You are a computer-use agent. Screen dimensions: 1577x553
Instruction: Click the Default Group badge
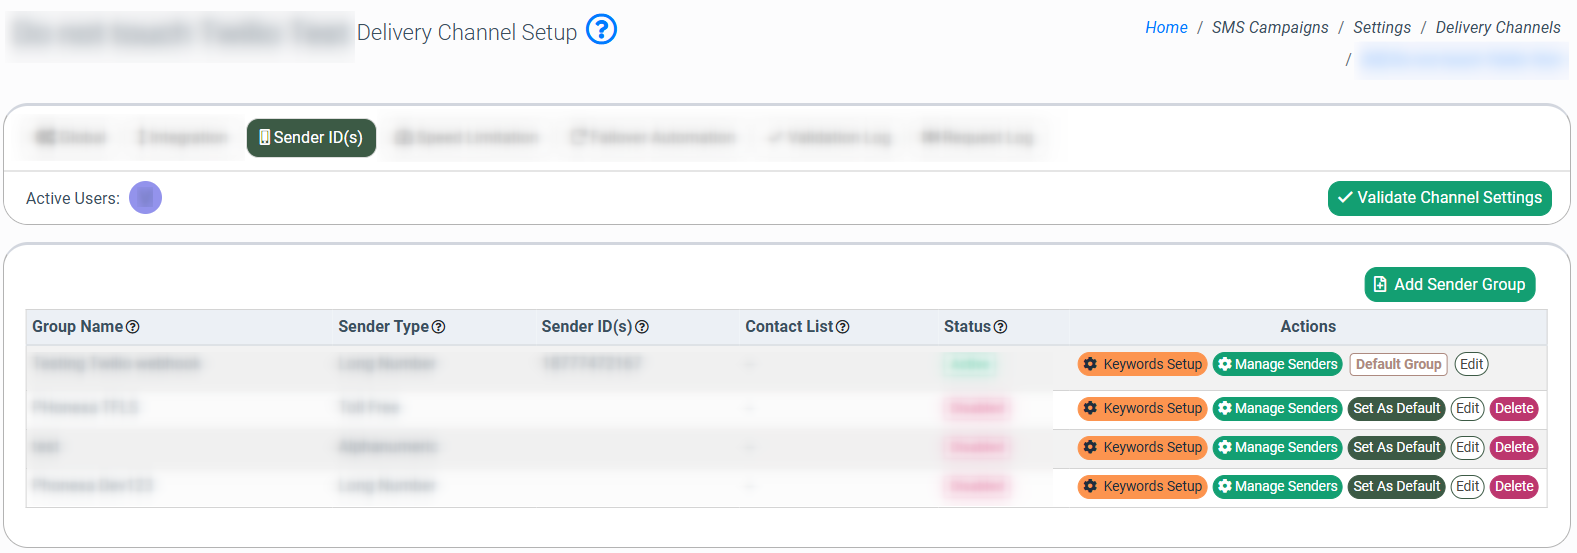(1398, 365)
